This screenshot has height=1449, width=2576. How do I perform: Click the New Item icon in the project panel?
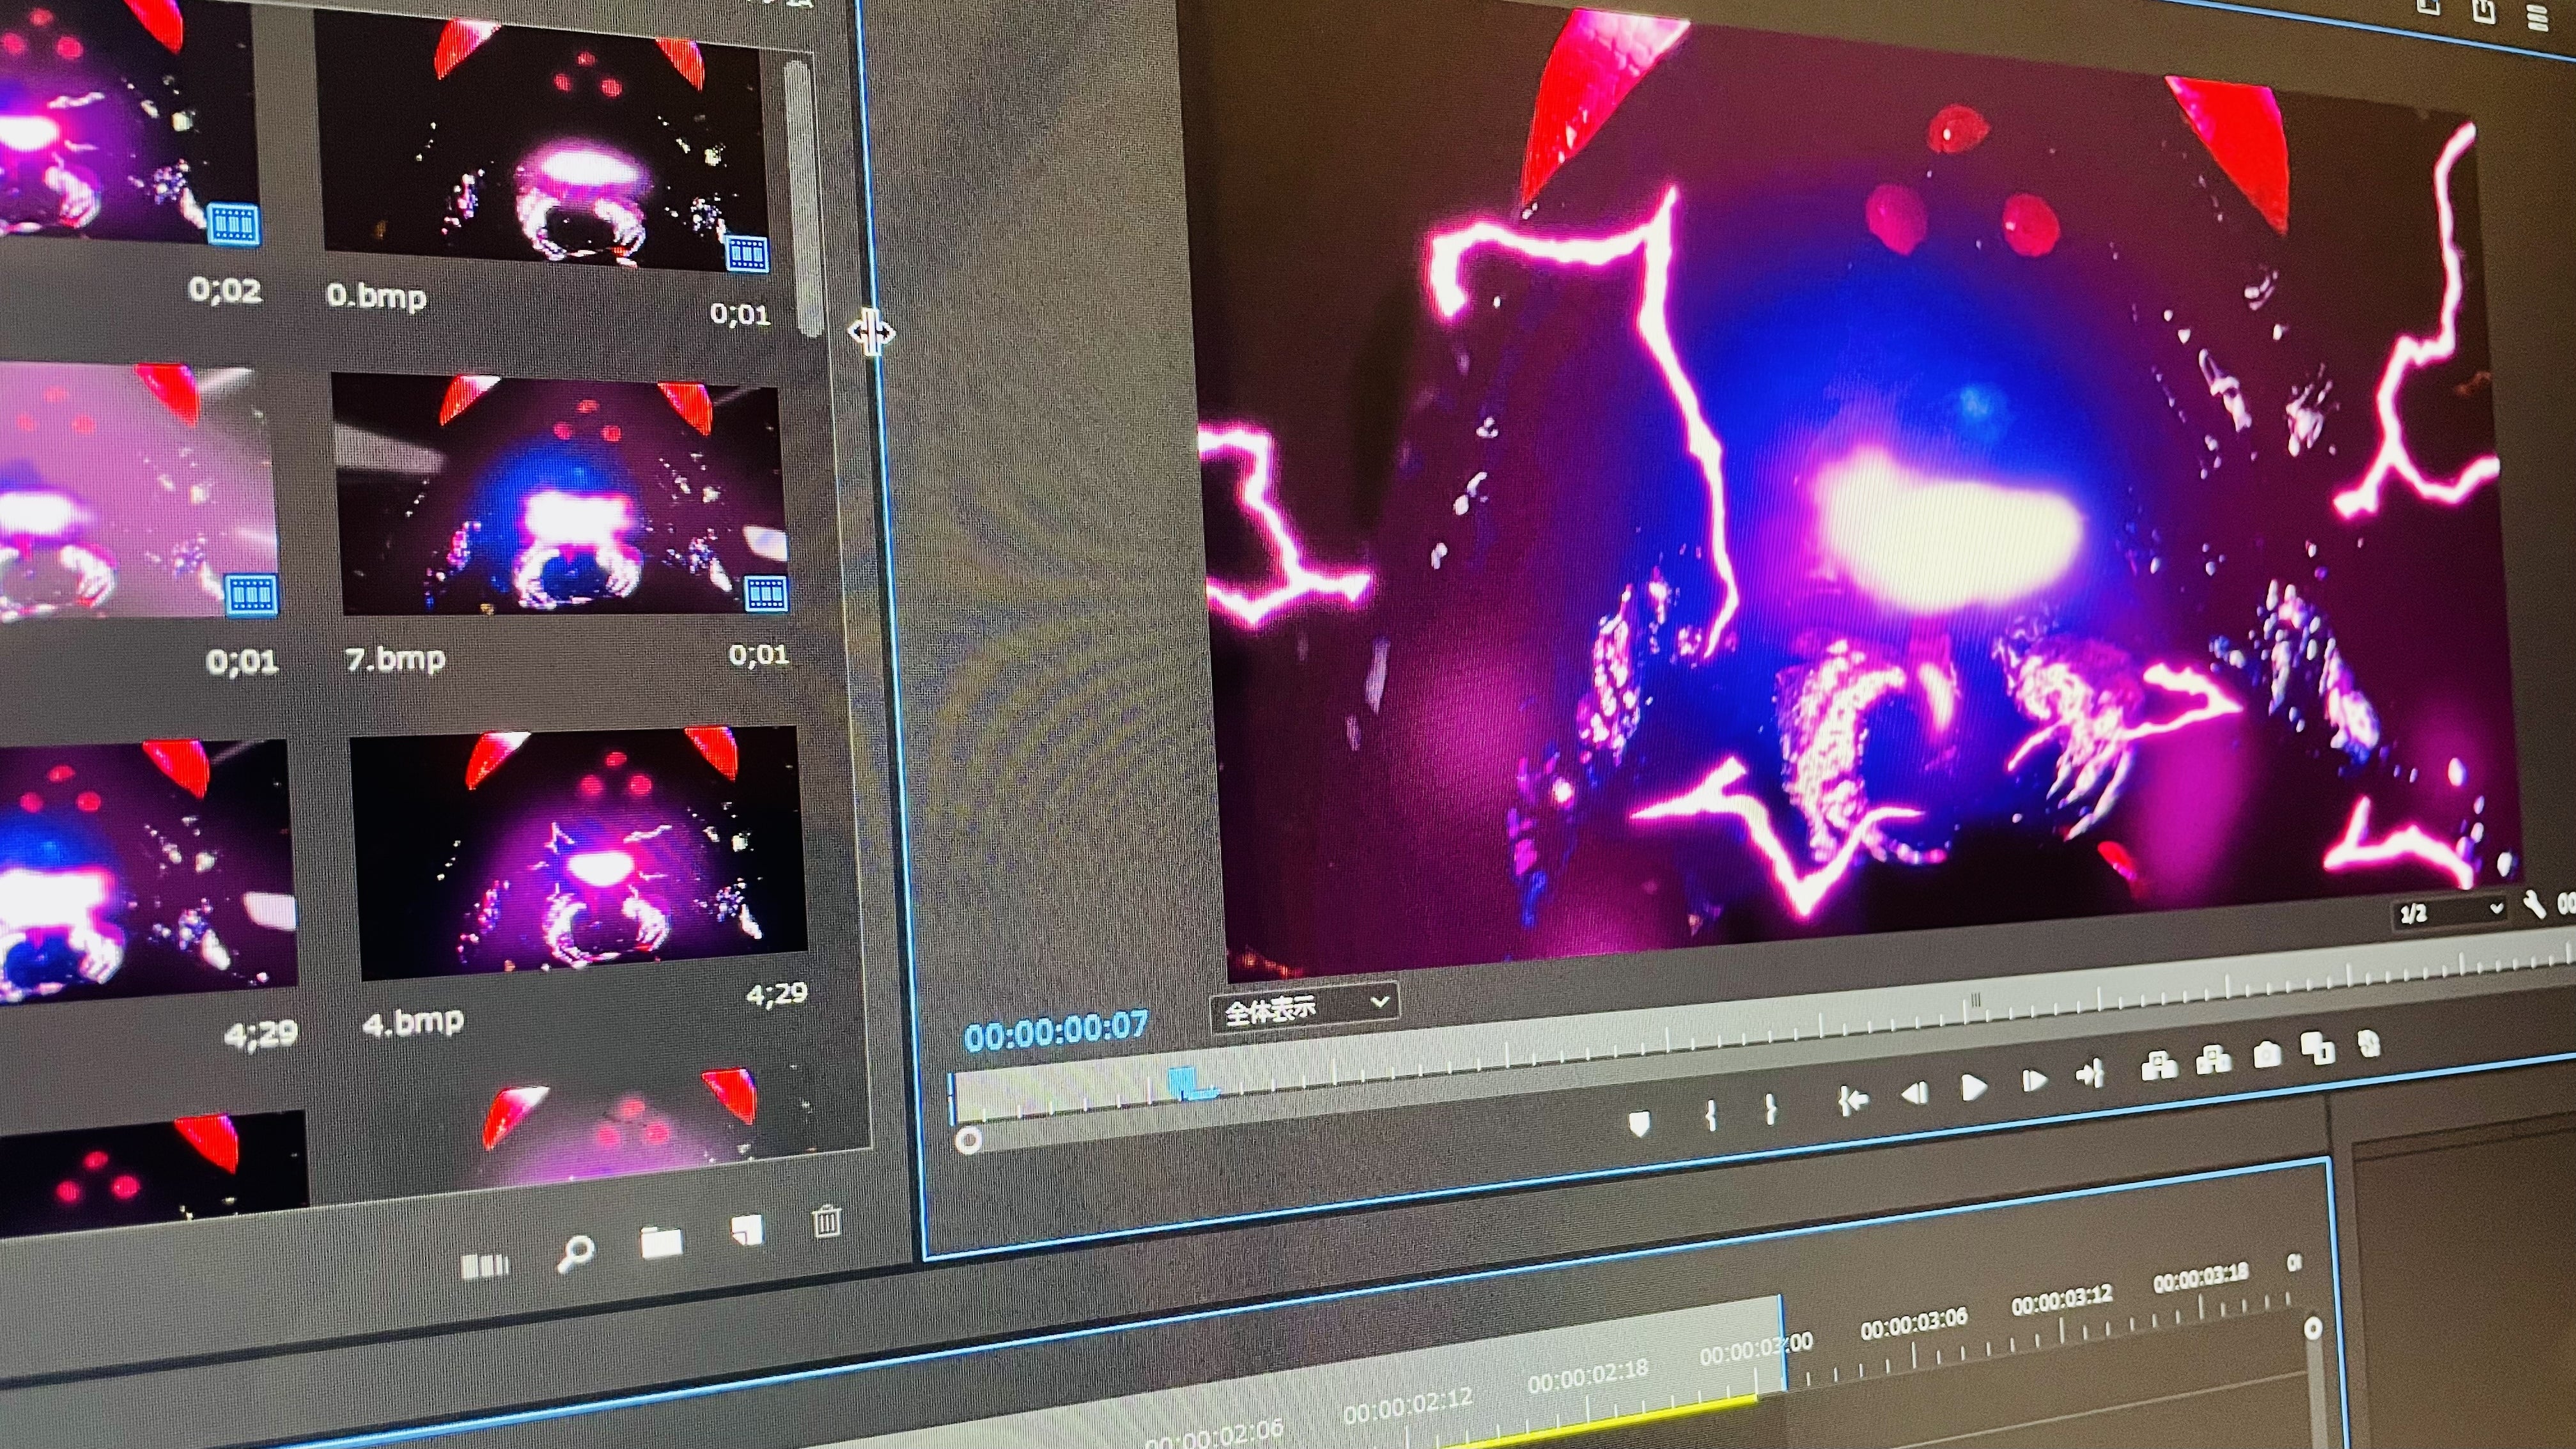click(x=746, y=1231)
